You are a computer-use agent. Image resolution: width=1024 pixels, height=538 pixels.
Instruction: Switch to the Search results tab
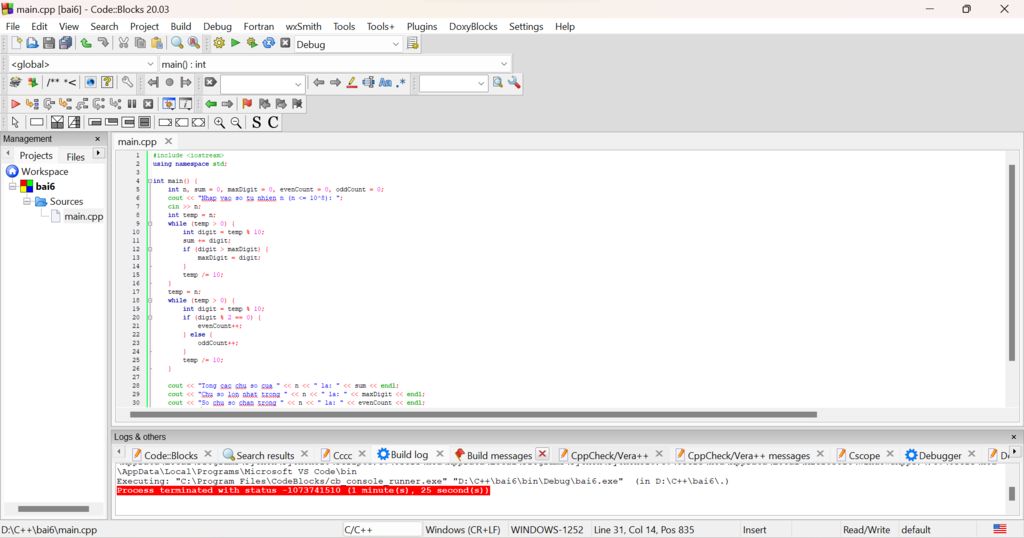(x=264, y=455)
